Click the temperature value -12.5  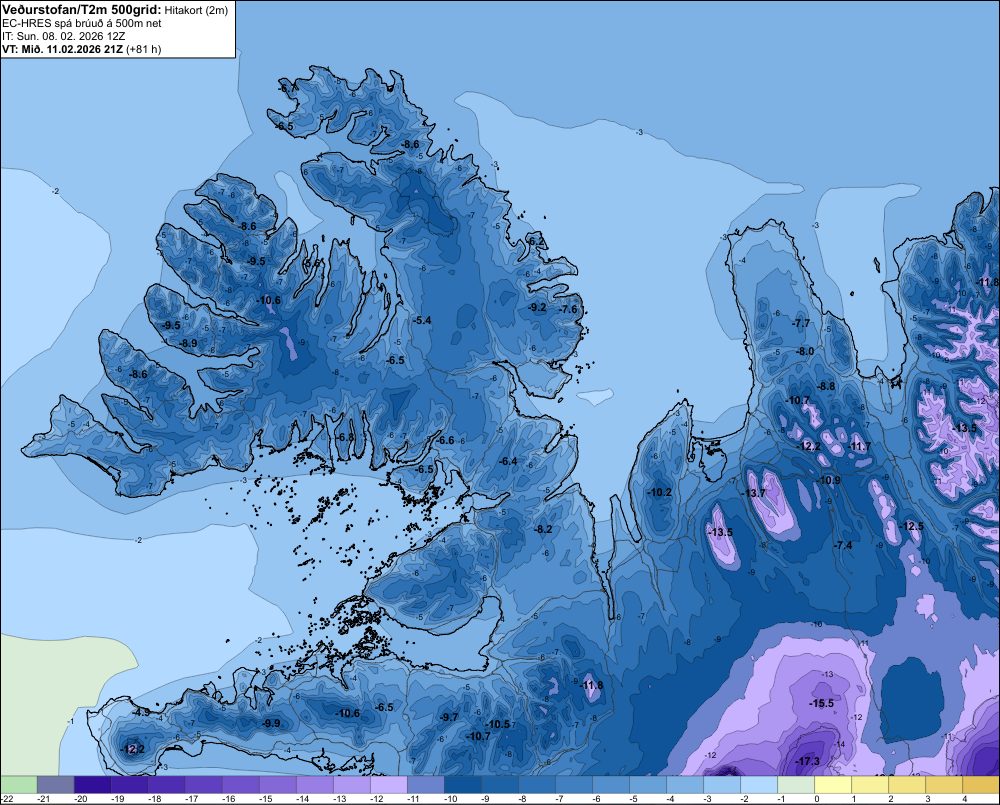pyautogui.click(x=911, y=526)
